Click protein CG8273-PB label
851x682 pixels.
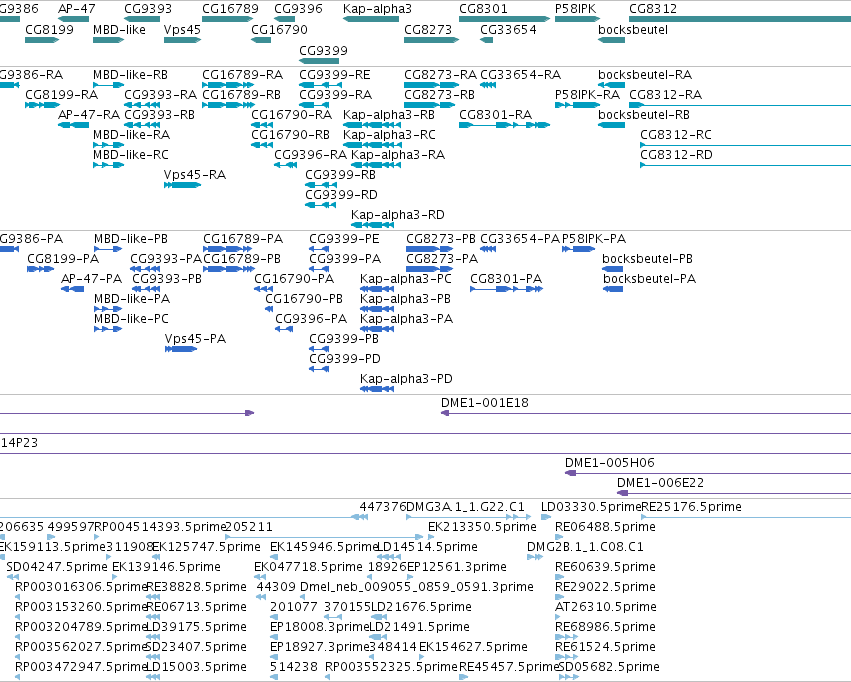[x=441, y=238]
